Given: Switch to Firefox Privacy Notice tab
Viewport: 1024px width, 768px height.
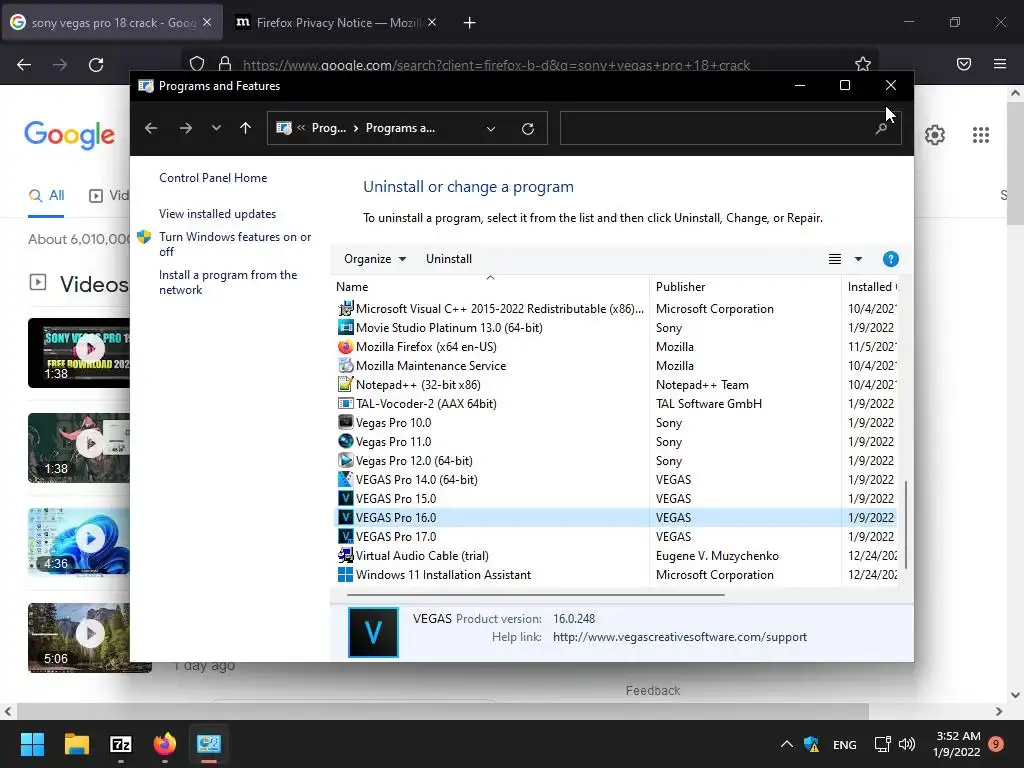Looking at the screenshot, I should click(337, 23).
